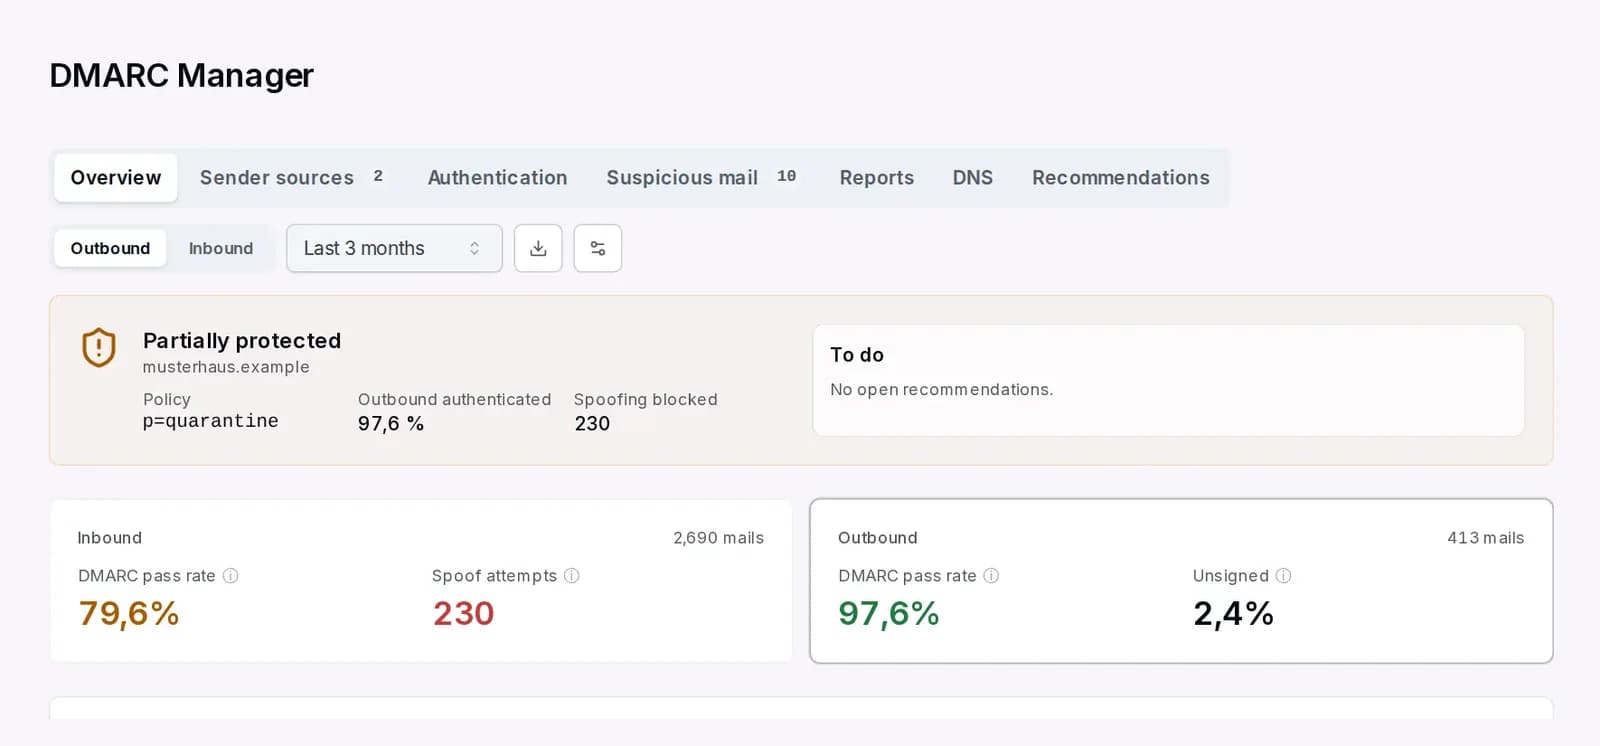Go to the Authentication tab
The height and width of the screenshot is (746, 1600).
[498, 178]
